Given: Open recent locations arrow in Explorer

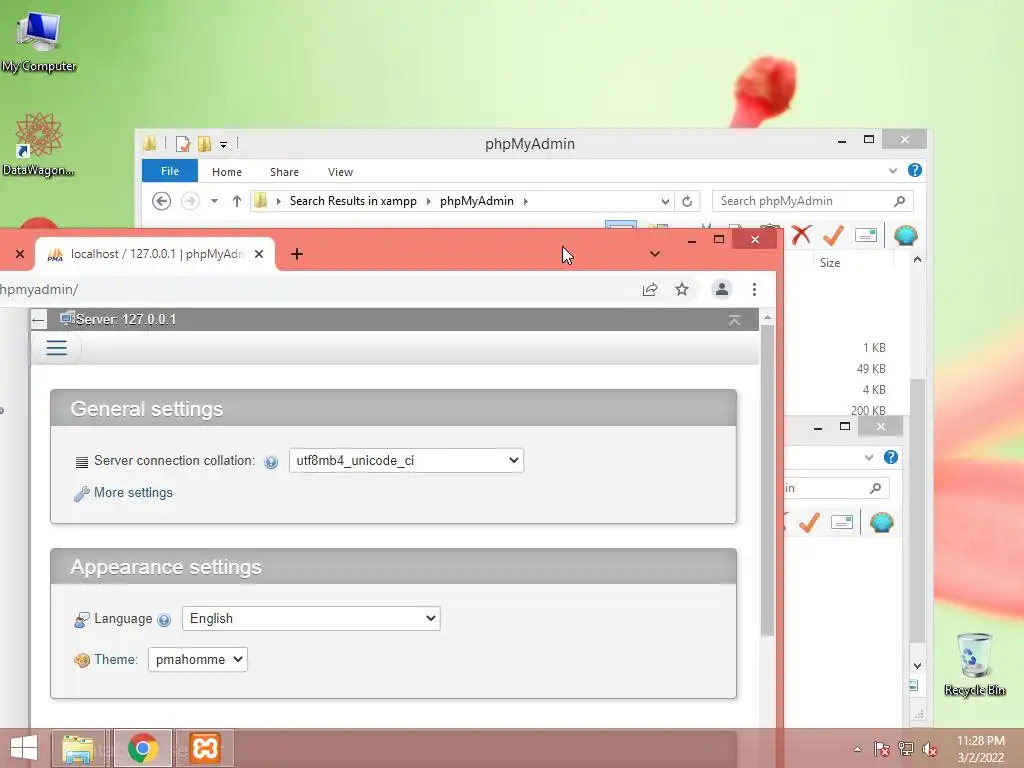Looking at the screenshot, I should pyautogui.click(x=214, y=201).
